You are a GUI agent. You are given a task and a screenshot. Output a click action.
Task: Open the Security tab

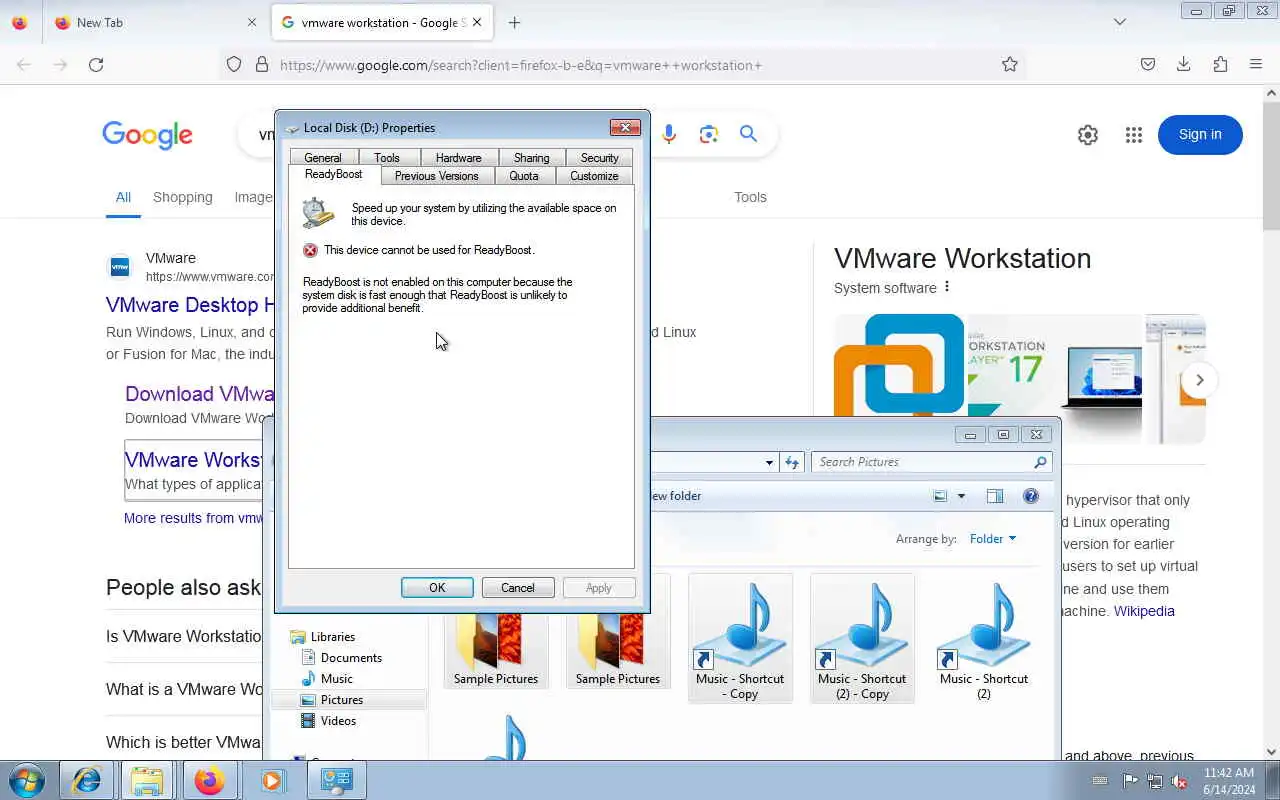[x=599, y=158]
